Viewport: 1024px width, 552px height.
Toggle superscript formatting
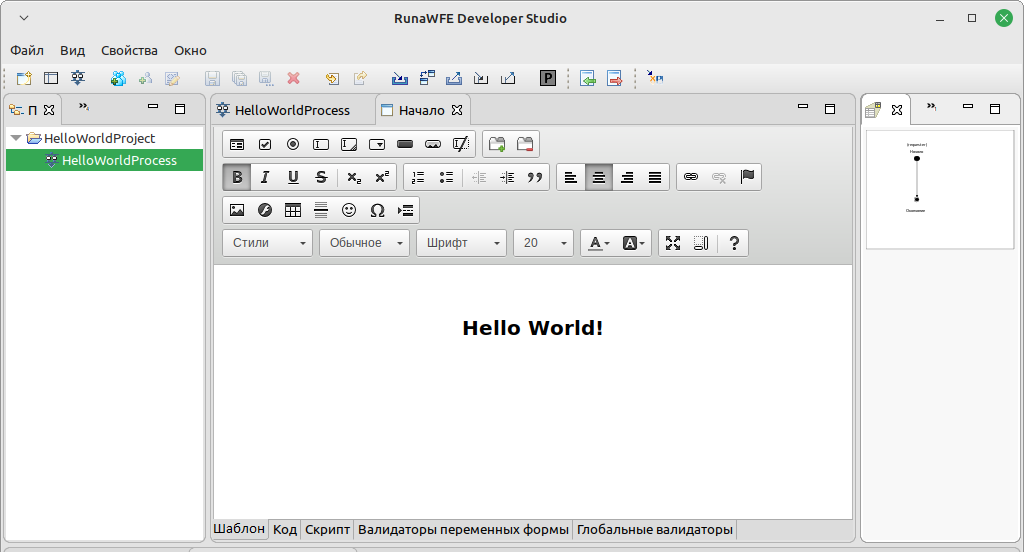click(382, 177)
